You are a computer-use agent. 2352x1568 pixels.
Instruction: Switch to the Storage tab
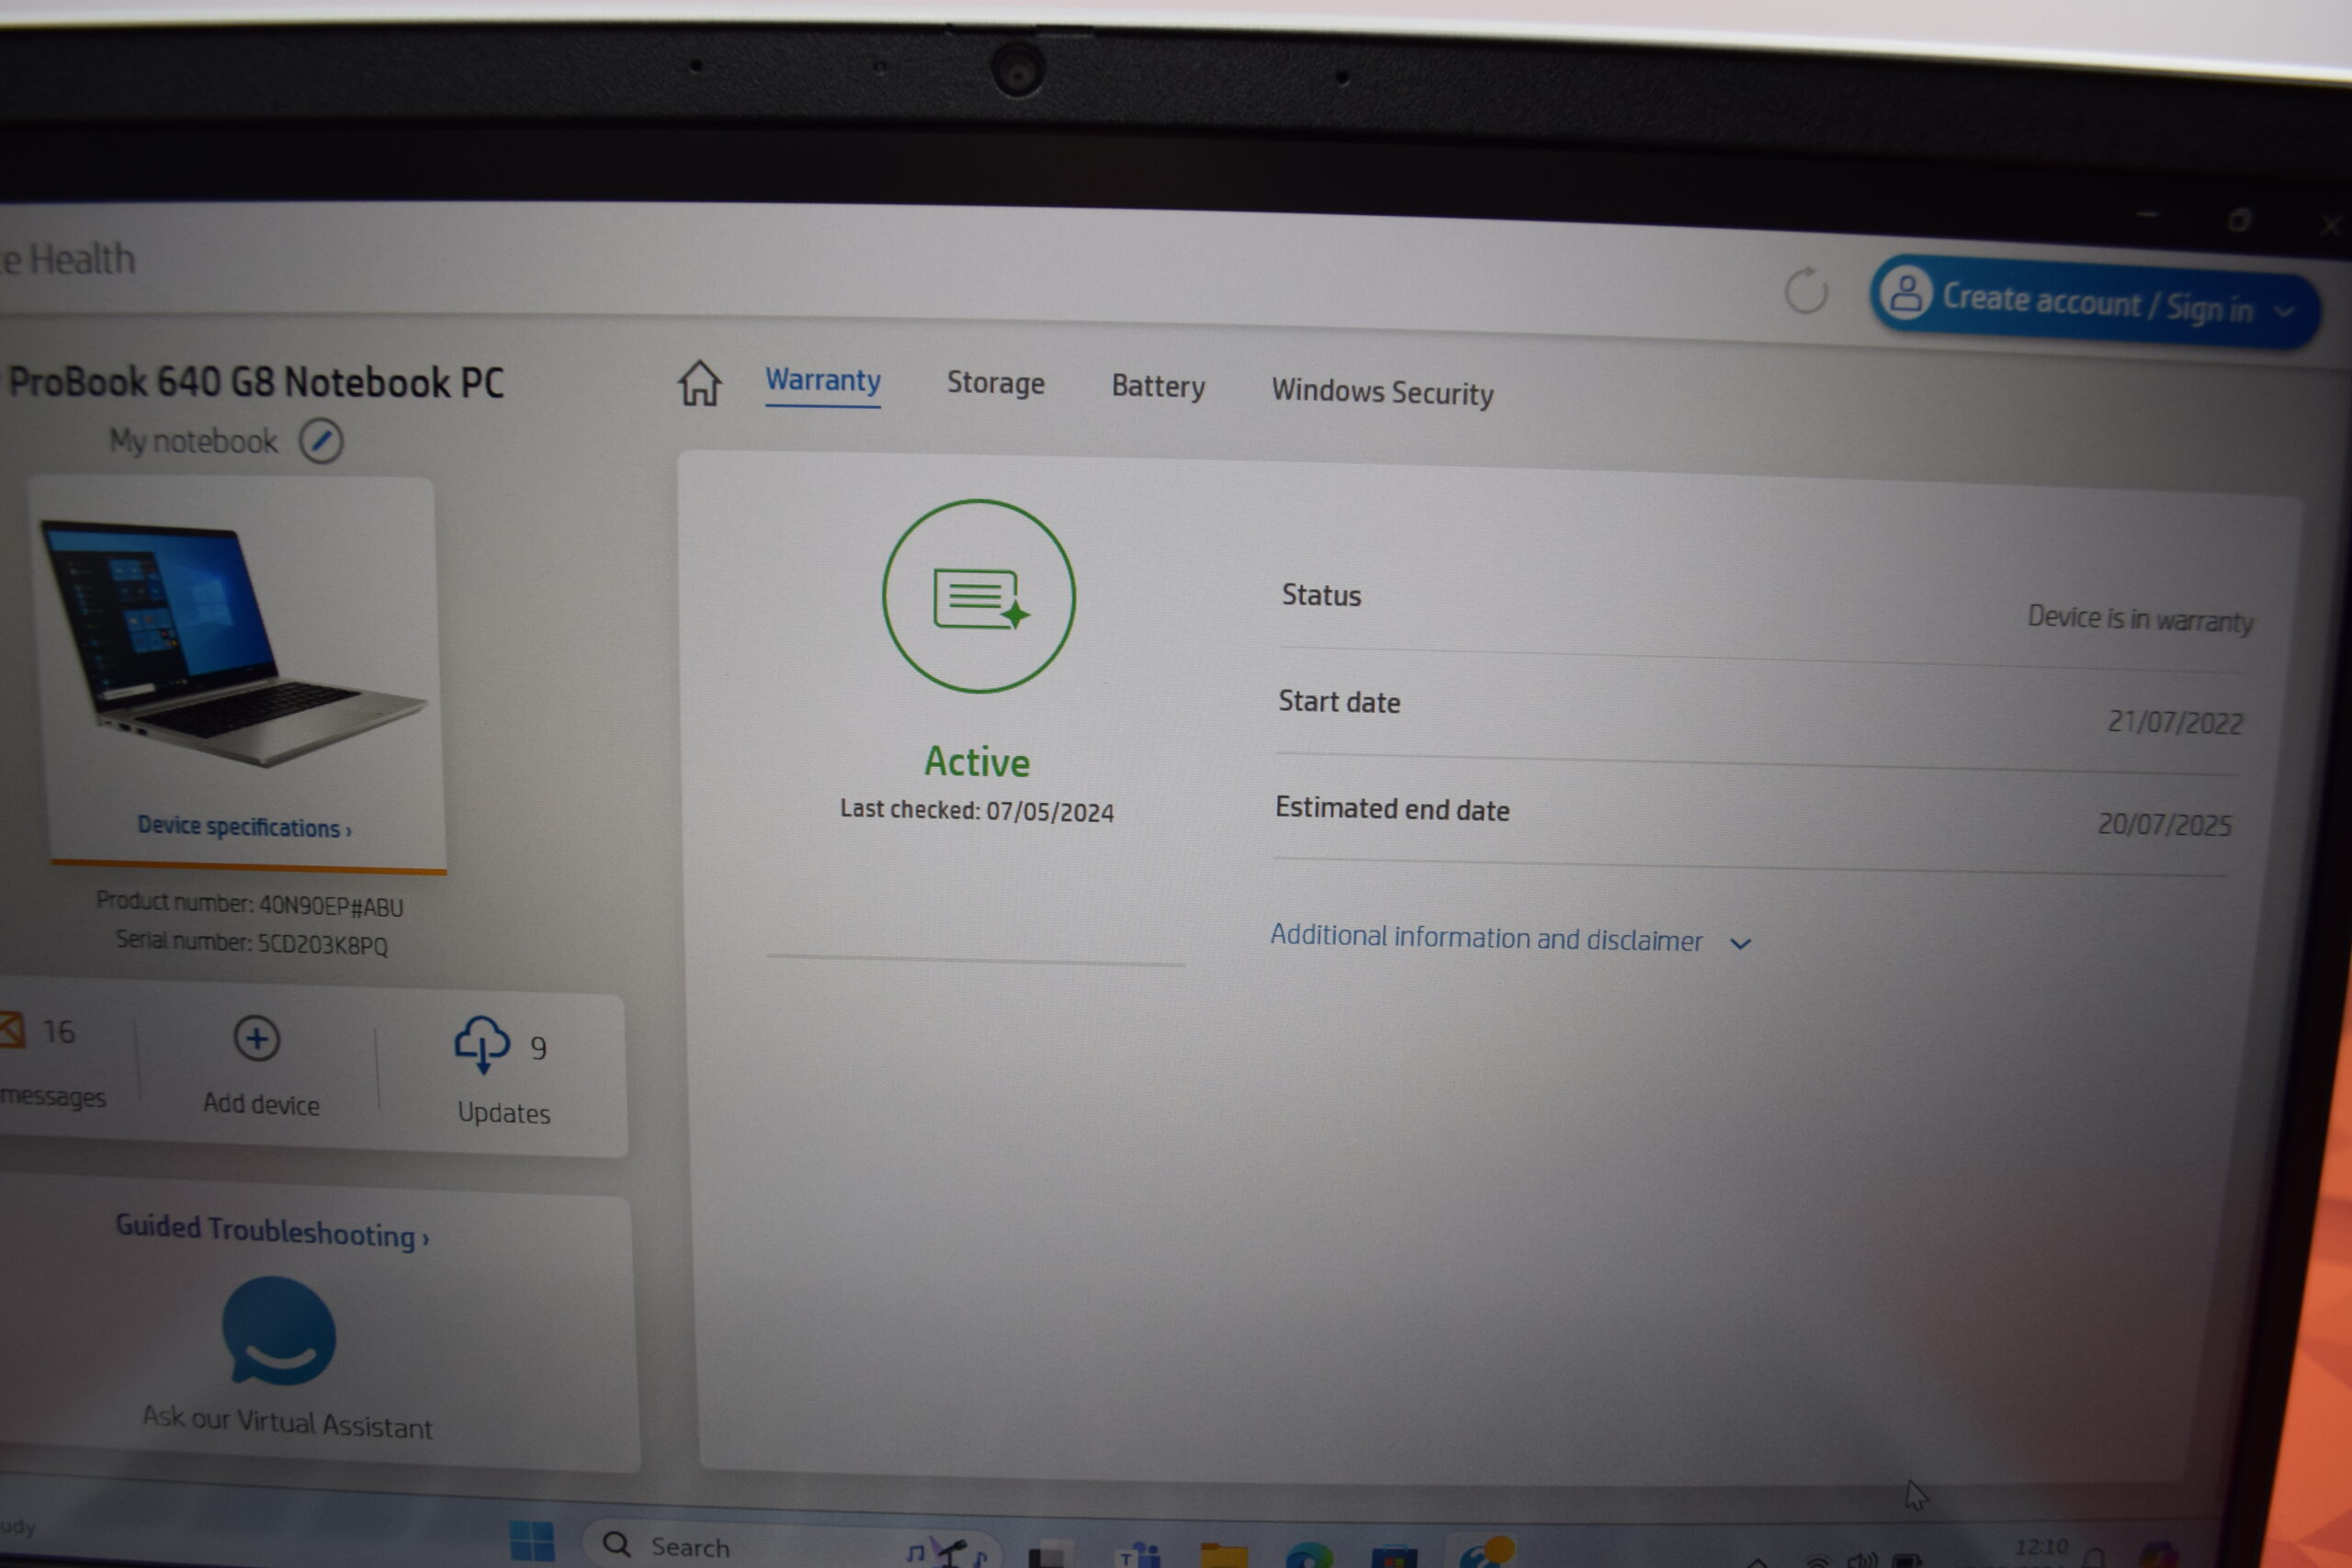[x=995, y=383]
